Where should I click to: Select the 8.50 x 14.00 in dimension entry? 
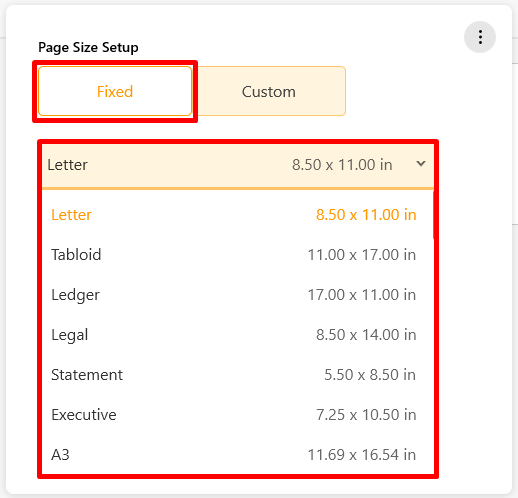point(366,335)
